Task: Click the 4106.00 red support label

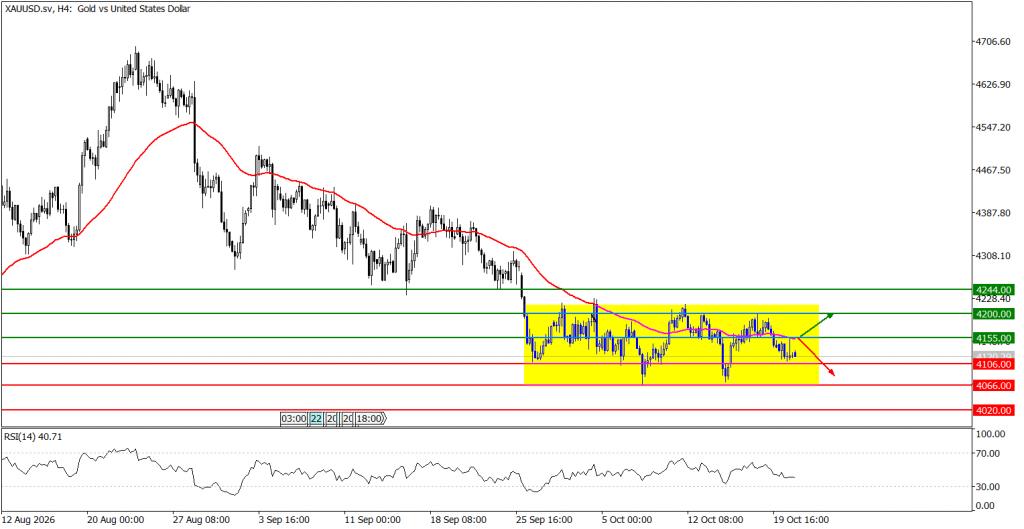Action: (993, 364)
